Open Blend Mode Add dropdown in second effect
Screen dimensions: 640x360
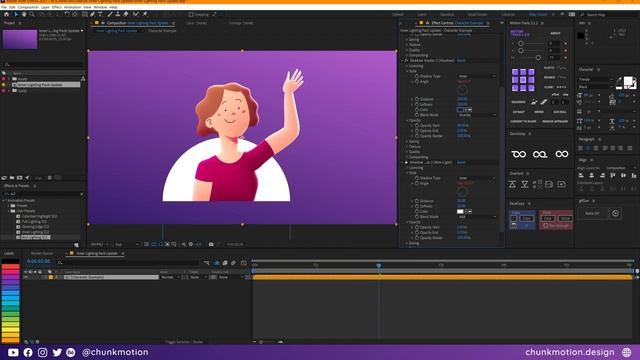click(476, 217)
